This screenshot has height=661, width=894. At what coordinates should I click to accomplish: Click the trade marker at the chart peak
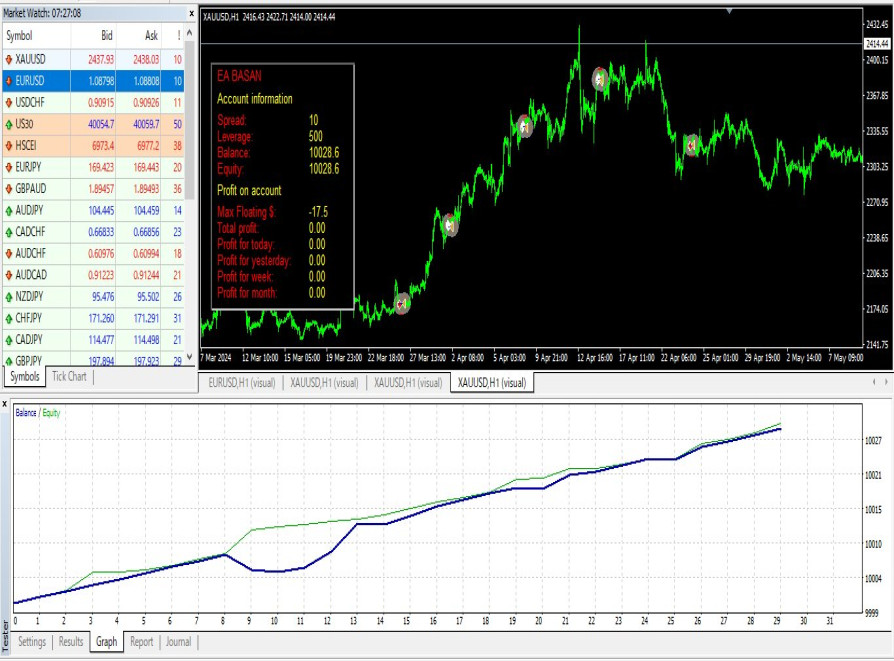tap(600, 79)
